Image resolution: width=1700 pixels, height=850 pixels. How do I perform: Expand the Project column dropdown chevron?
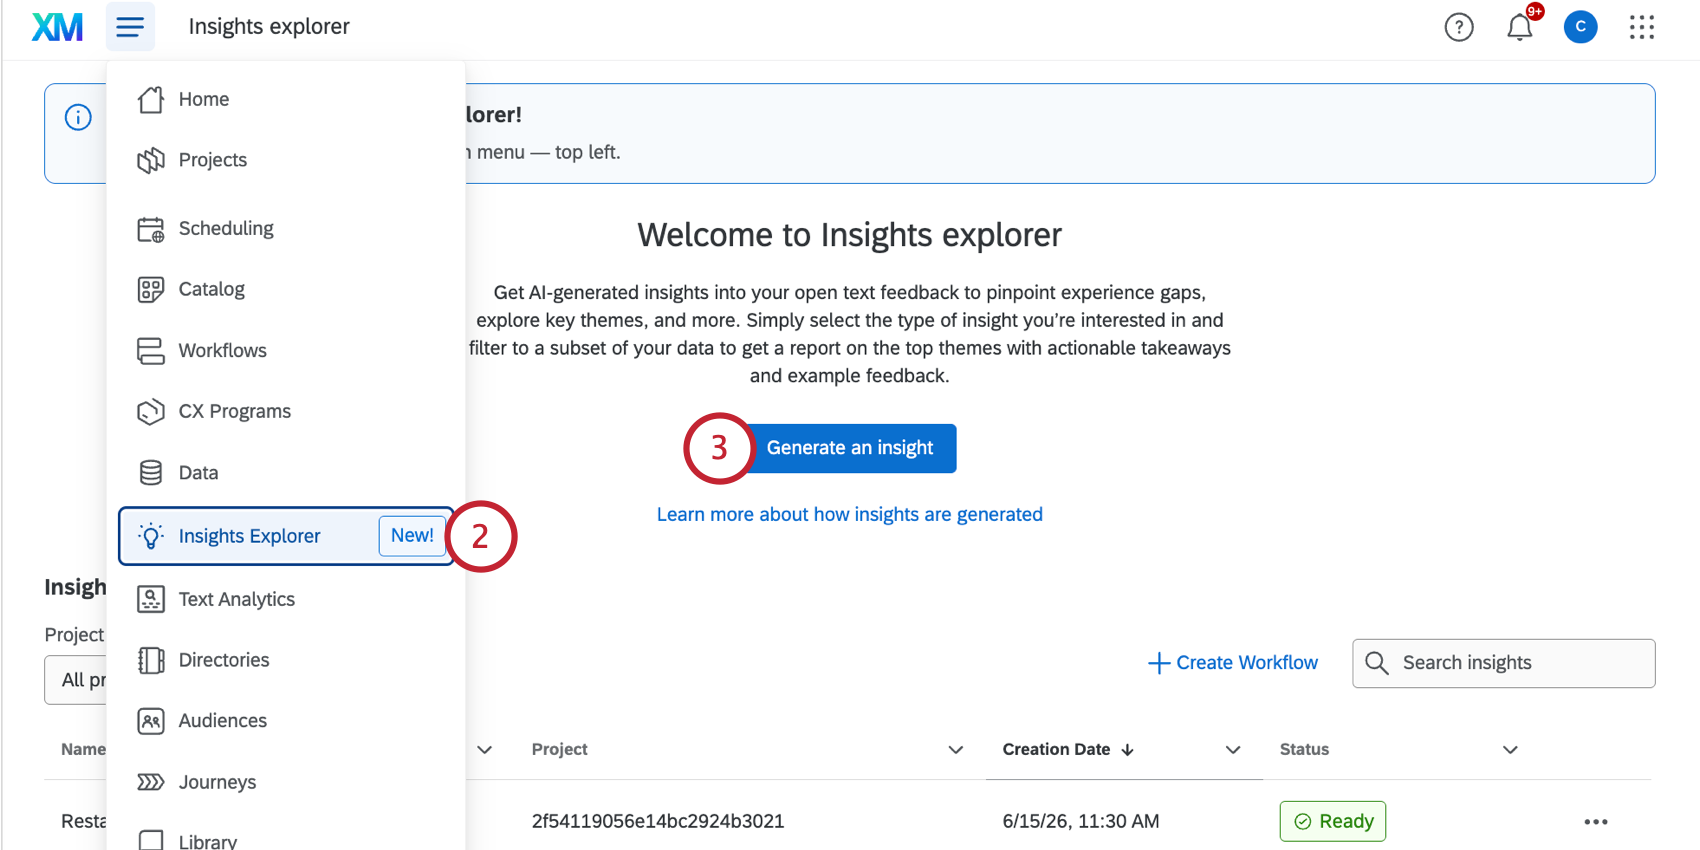coord(956,750)
